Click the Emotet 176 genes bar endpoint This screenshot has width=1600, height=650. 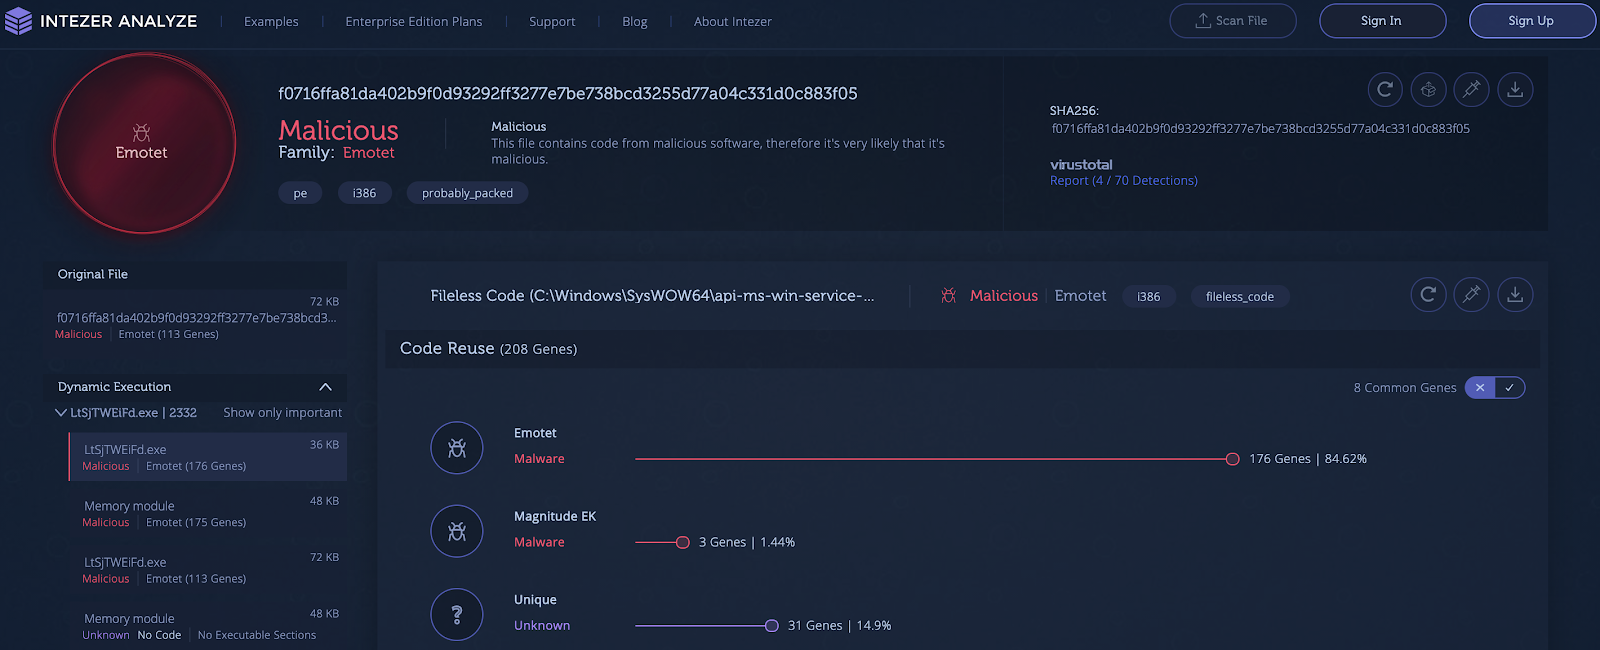coord(1232,459)
